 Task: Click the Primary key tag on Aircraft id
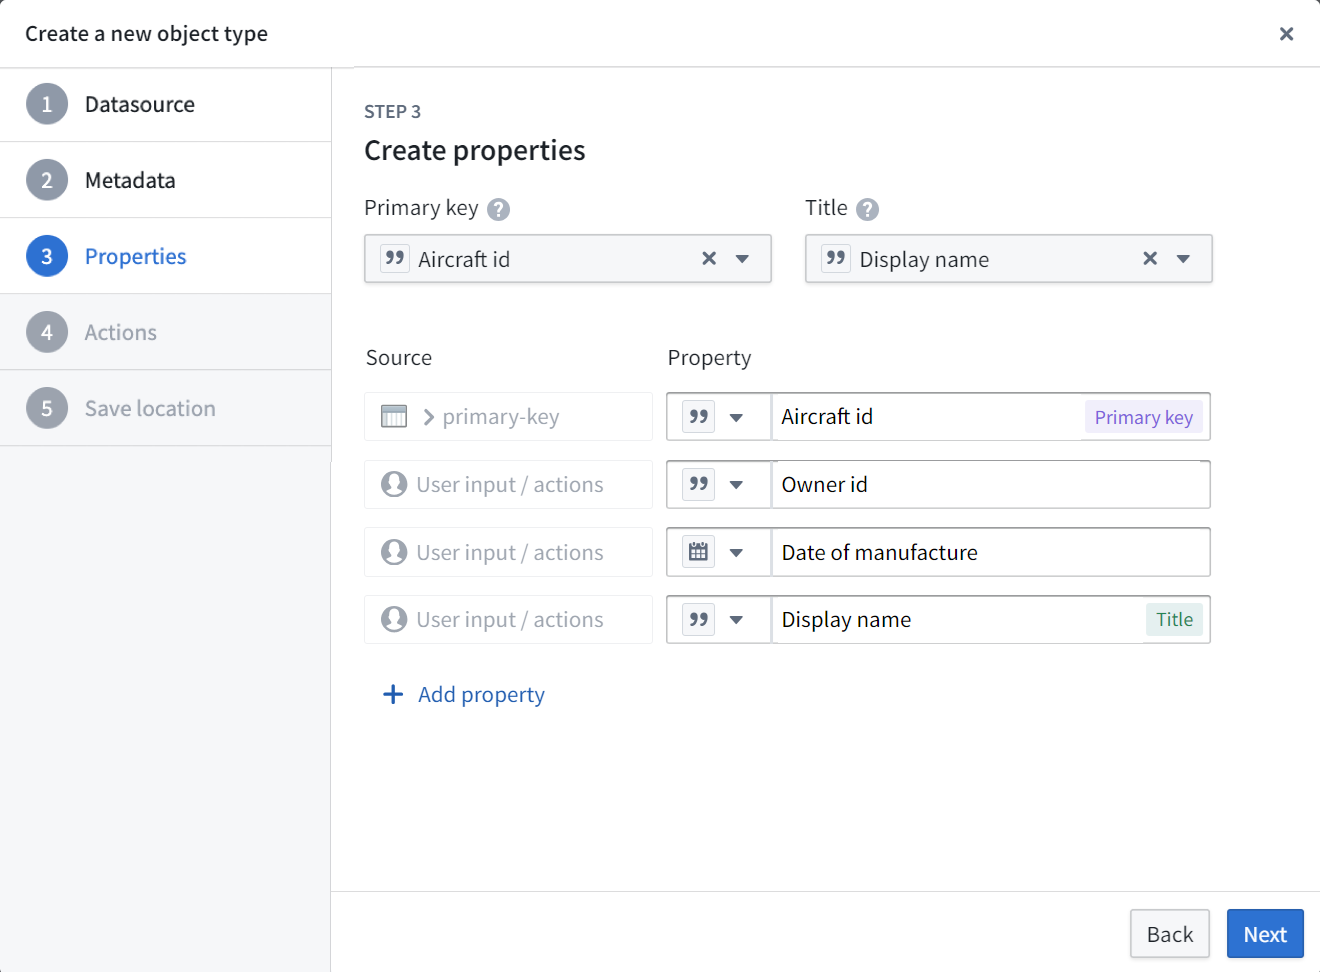click(x=1144, y=417)
